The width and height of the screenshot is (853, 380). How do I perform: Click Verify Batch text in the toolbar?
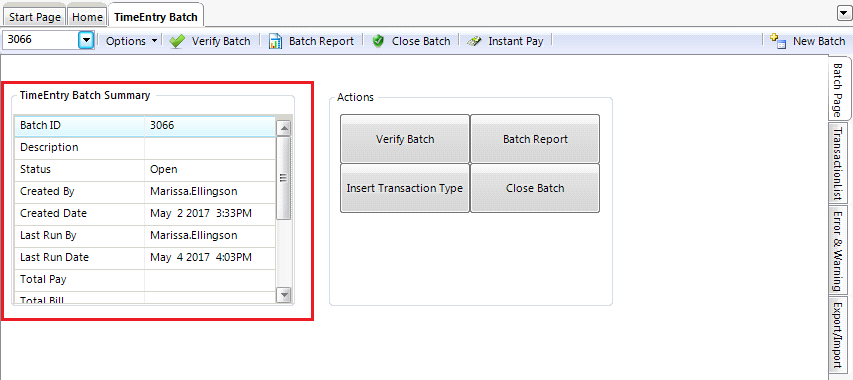(x=221, y=41)
